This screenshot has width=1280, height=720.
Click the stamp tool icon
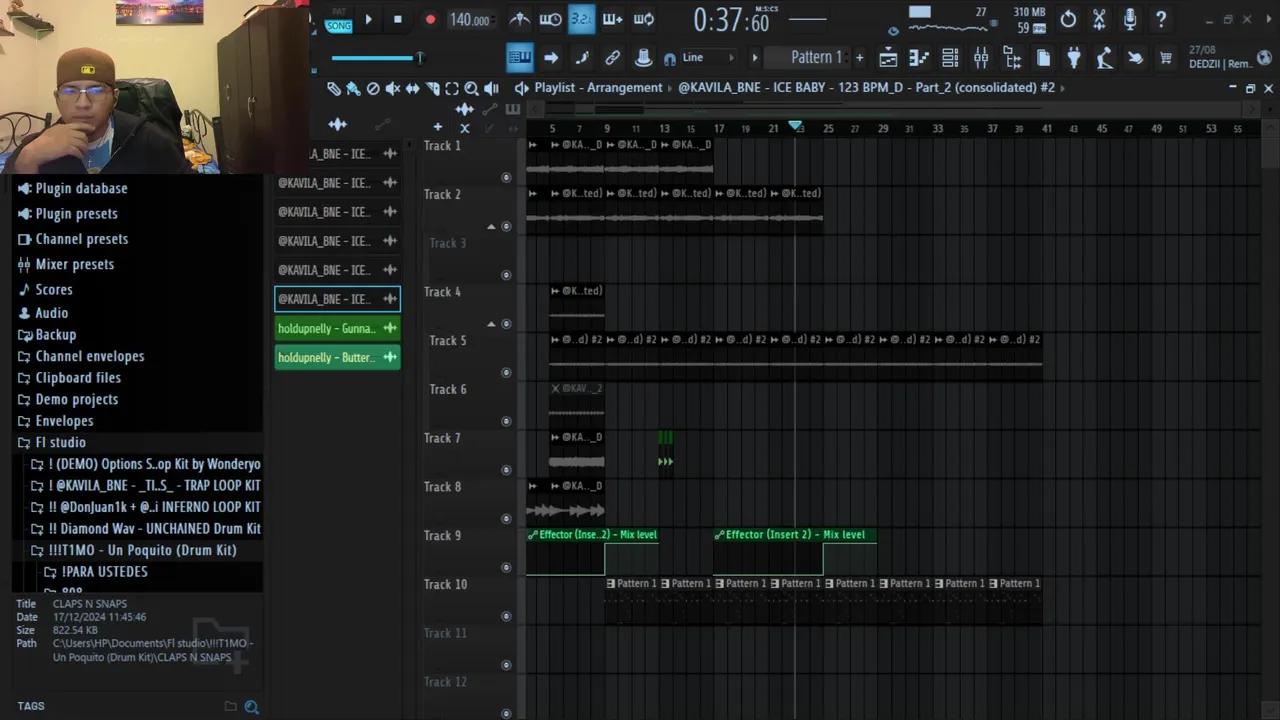(x=643, y=58)
